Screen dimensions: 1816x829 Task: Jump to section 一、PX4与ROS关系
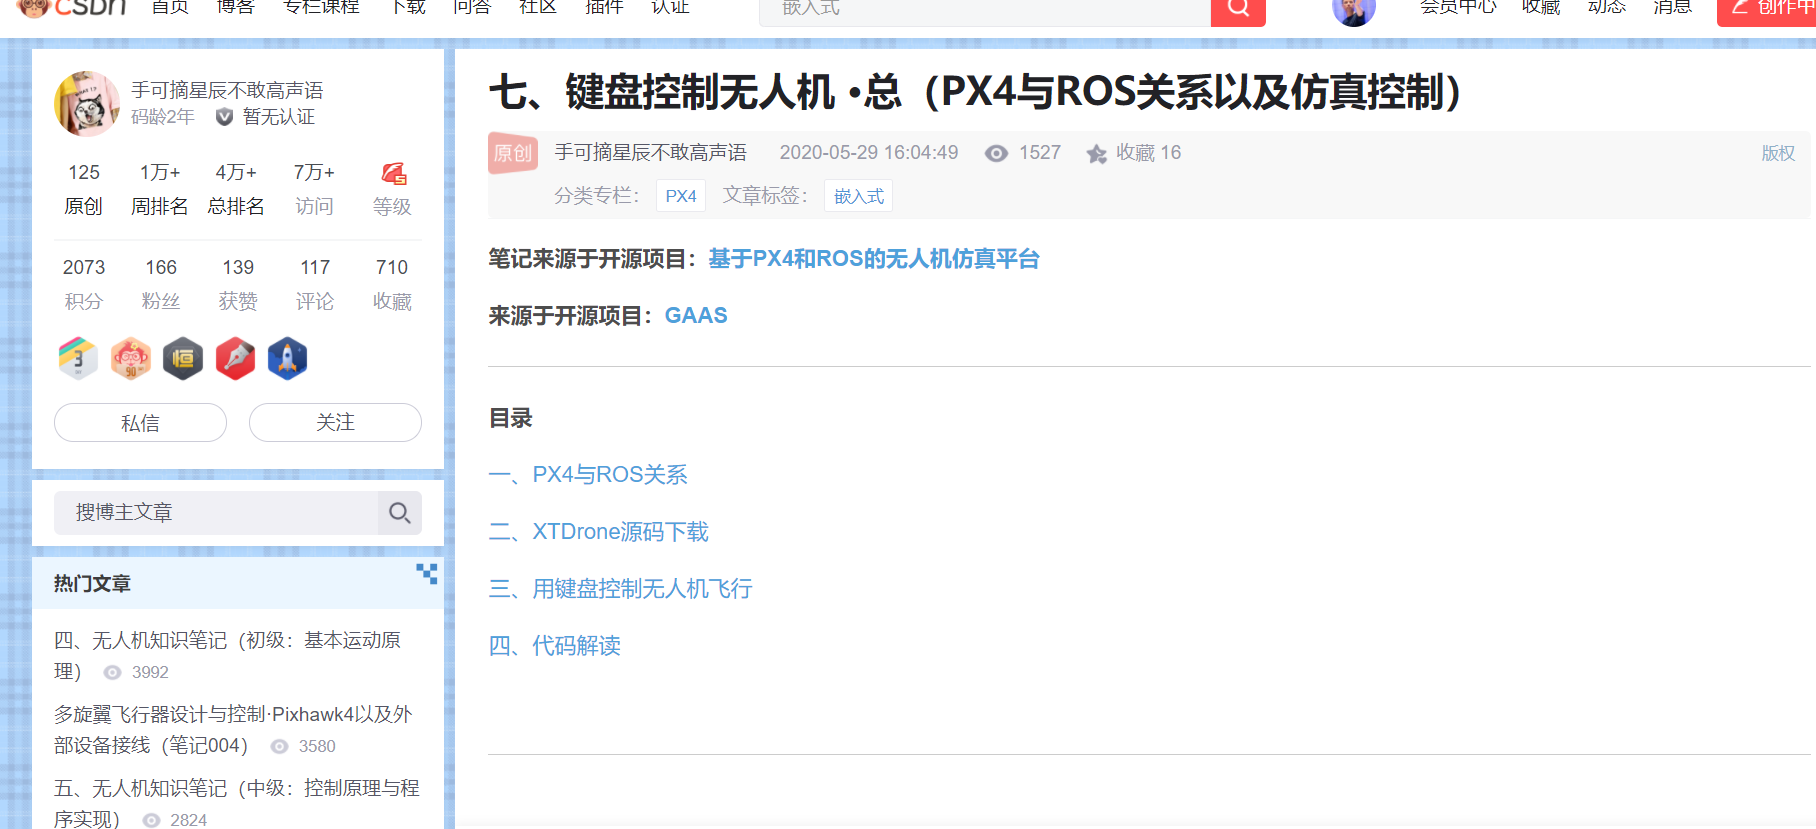(588, 474)
